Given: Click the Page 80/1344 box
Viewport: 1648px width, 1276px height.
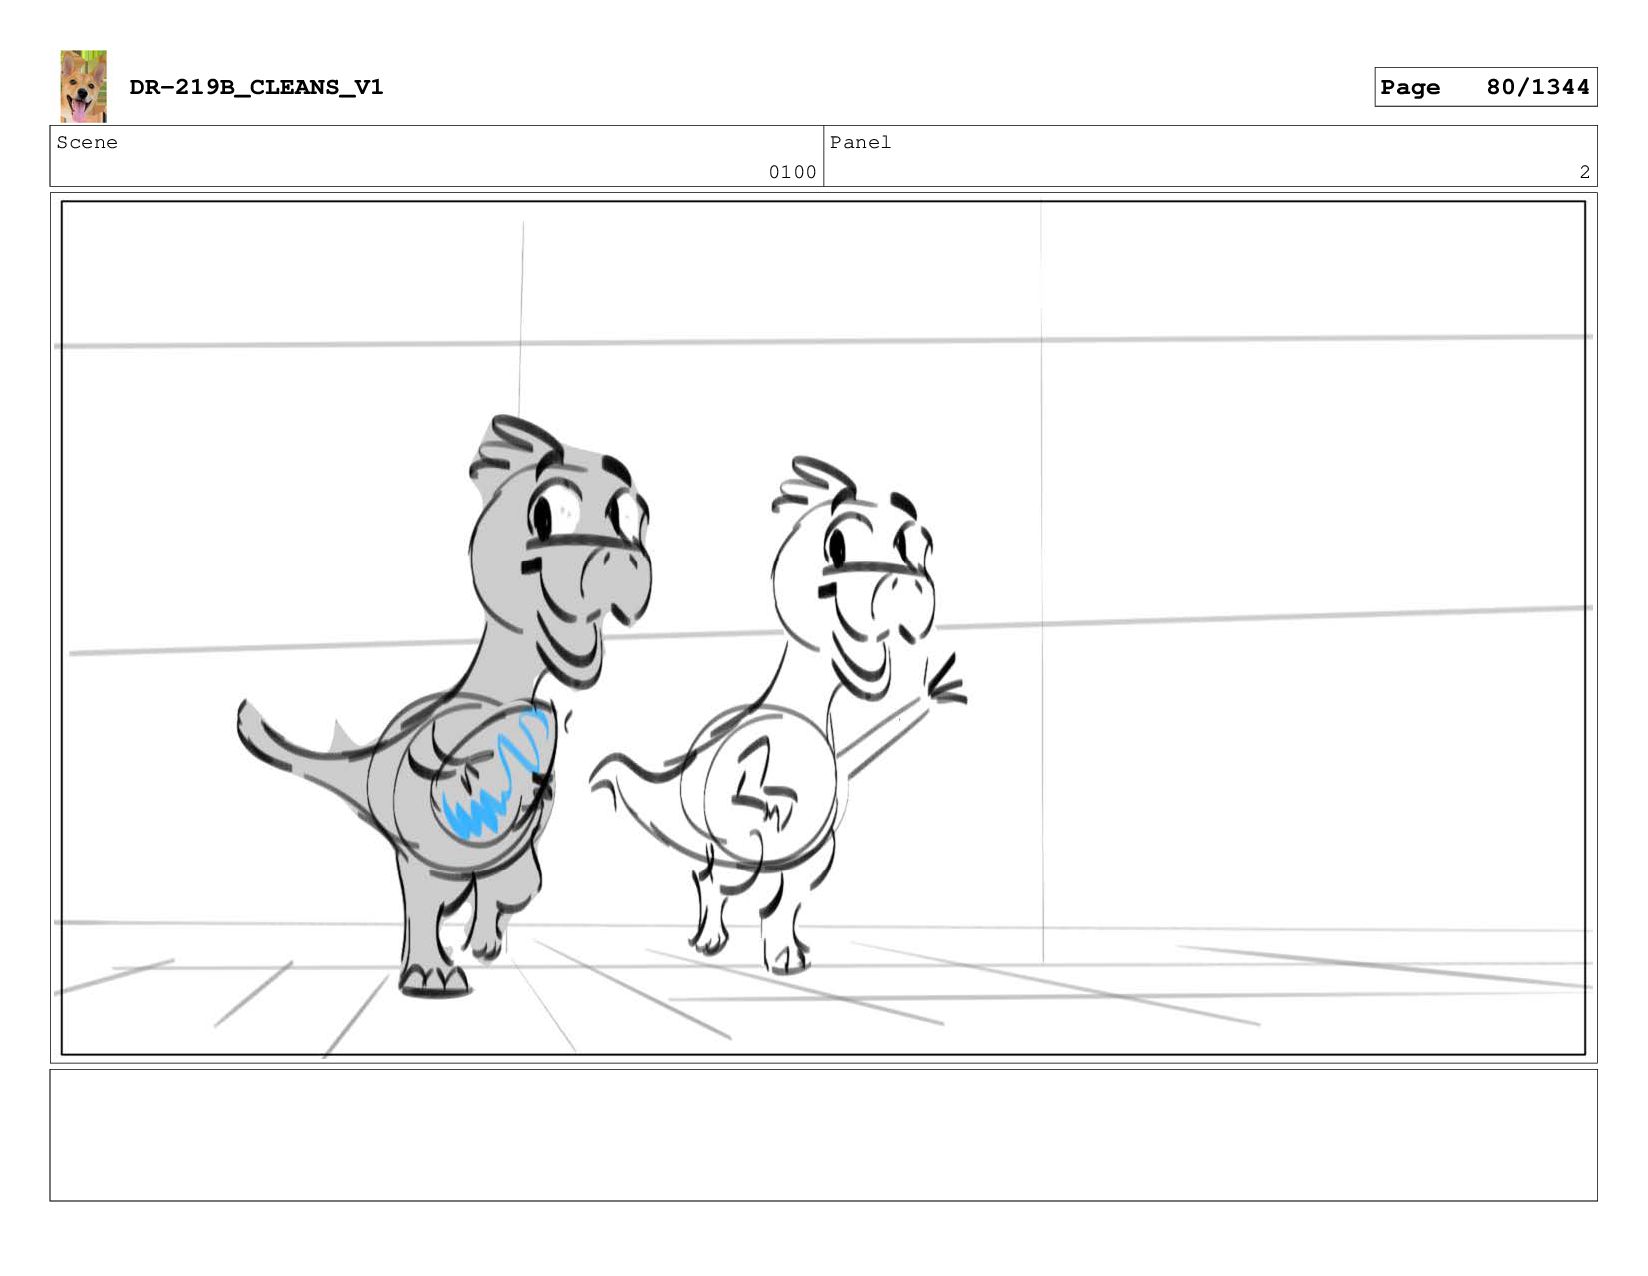Looking at the screenshot, I should point(1485,87).
